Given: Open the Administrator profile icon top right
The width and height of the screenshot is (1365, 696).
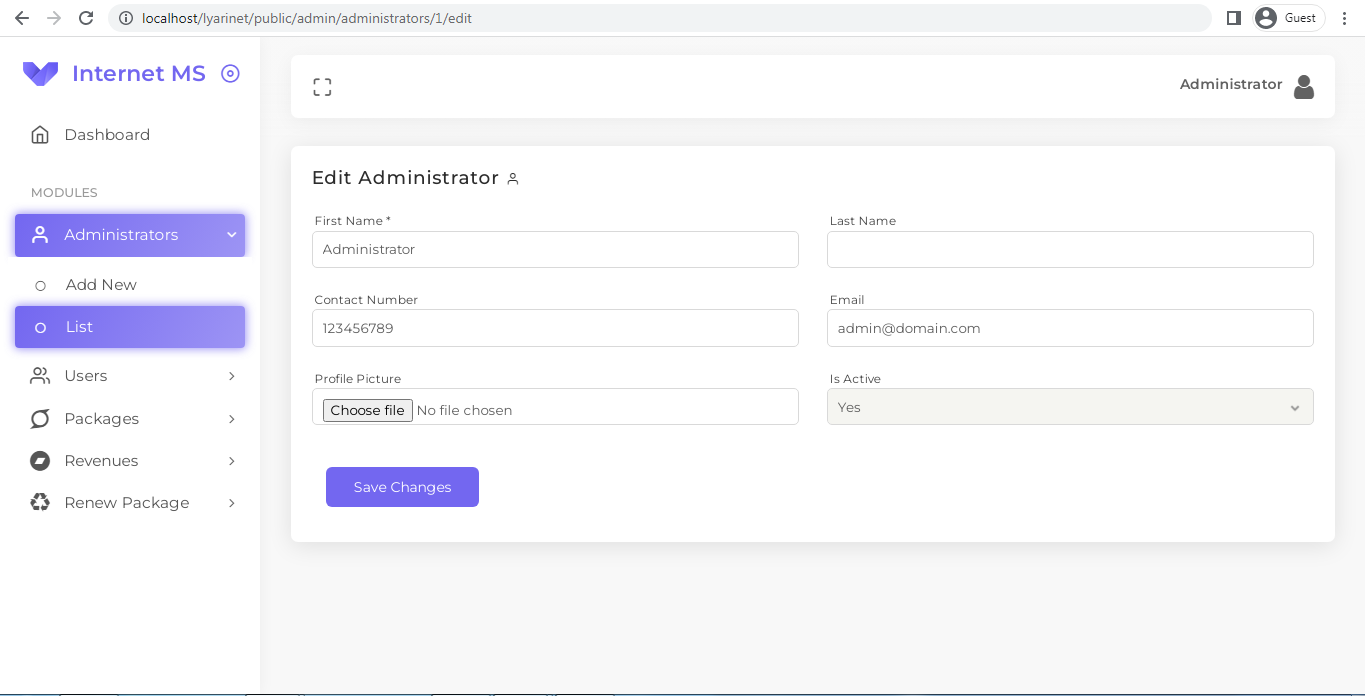Looking at the screenshot, I should (x=1303, y=86).
